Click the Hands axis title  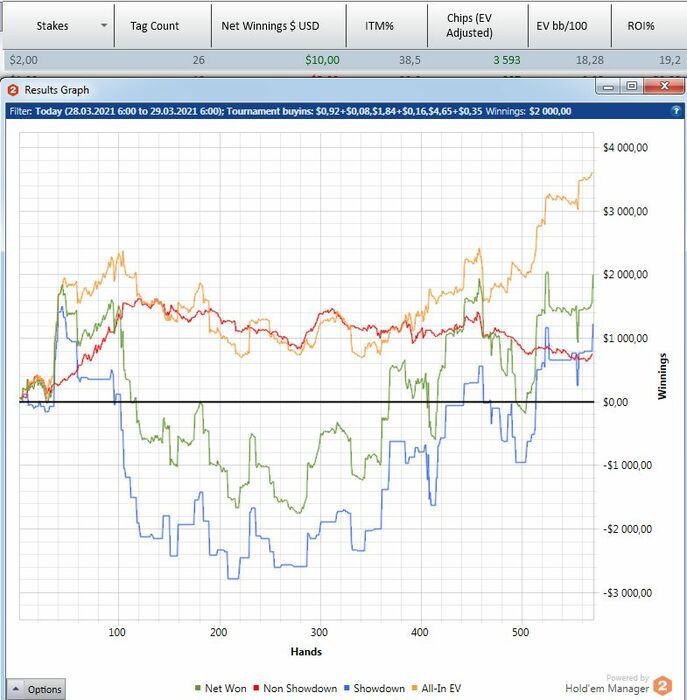306,652
